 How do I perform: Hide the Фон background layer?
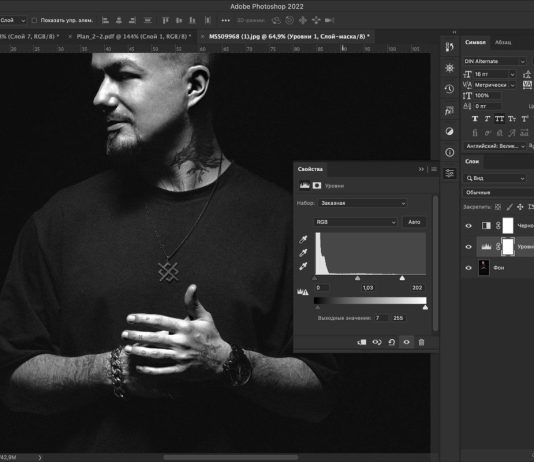pos(469,268)
